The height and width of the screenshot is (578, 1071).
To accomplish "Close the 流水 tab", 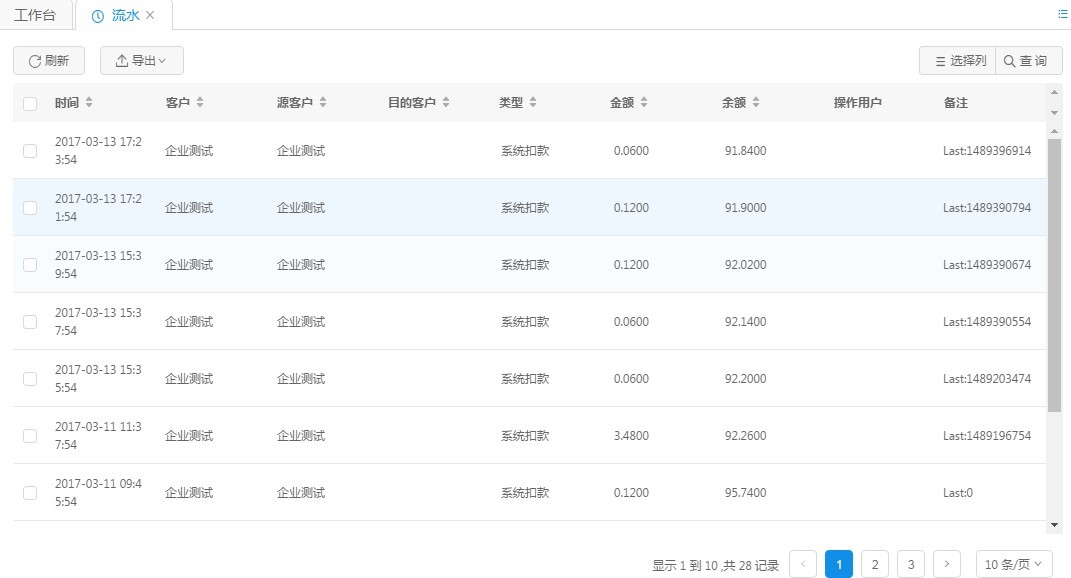I will point(150,15).
